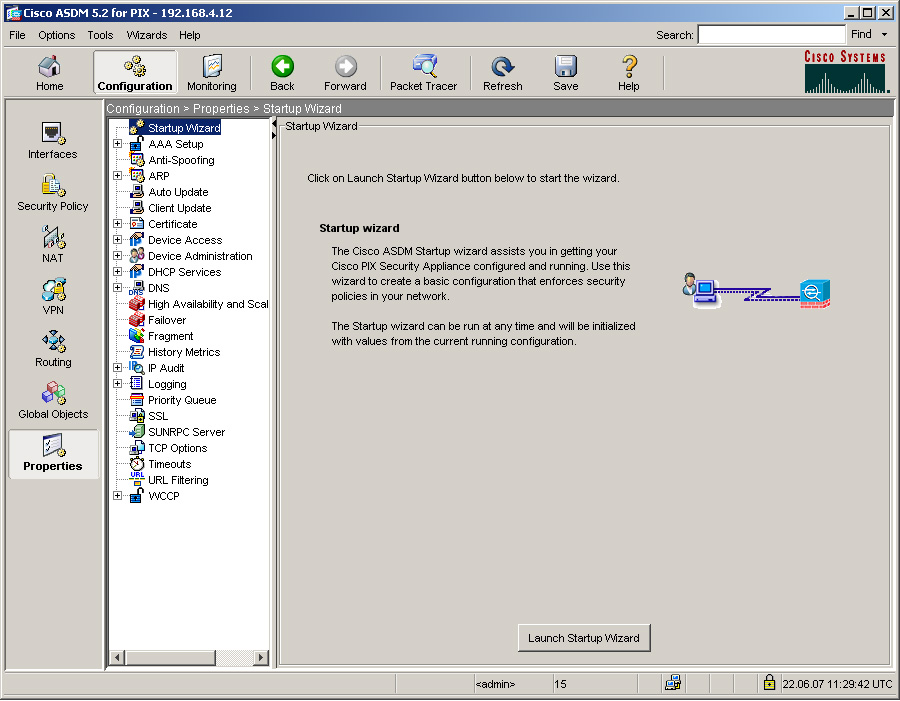The height and width of the screenshot is (701, 900).
Task: Open the Tools menu
Action: click(x=100, y=35)
